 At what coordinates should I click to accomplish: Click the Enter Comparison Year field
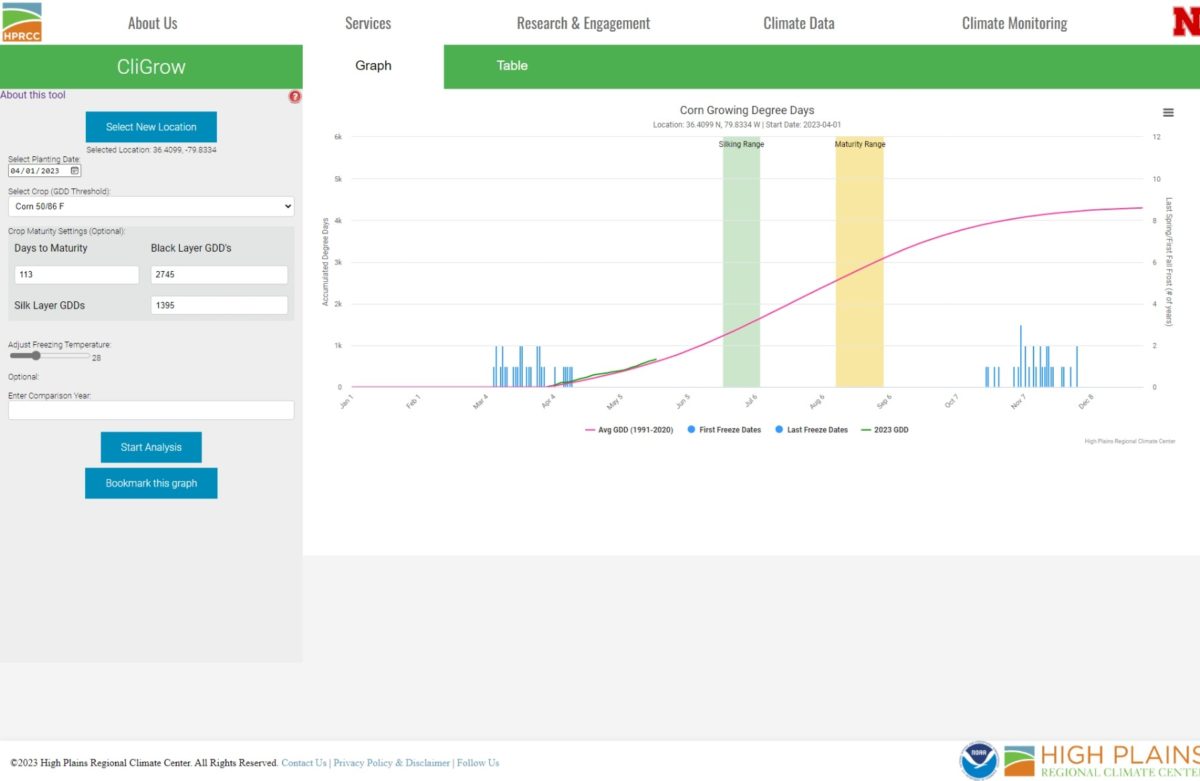(x=151, y=410)
